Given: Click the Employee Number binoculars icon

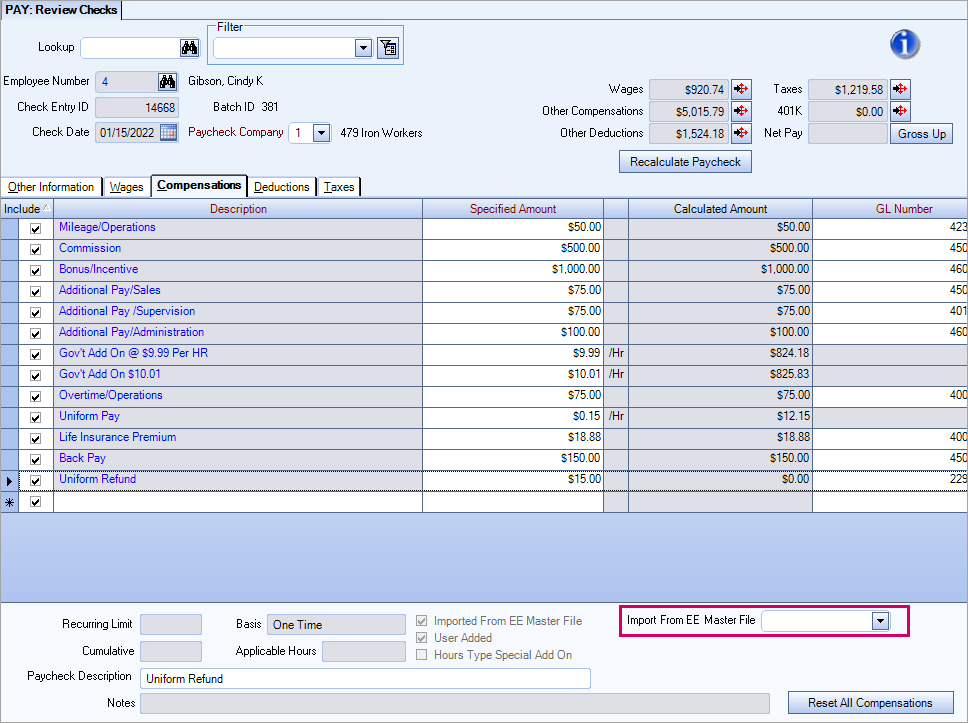Looking at the screenshot, I should (x=167, y=81).
